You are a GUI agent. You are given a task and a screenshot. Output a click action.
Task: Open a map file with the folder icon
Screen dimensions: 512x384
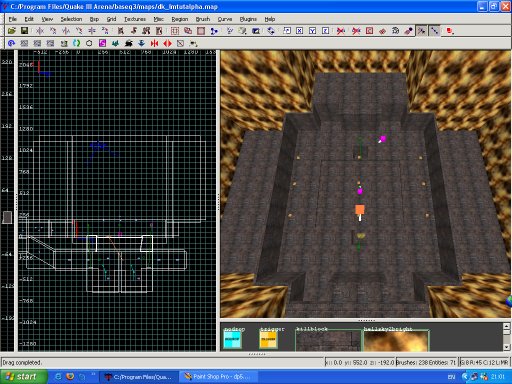[12, 31]
